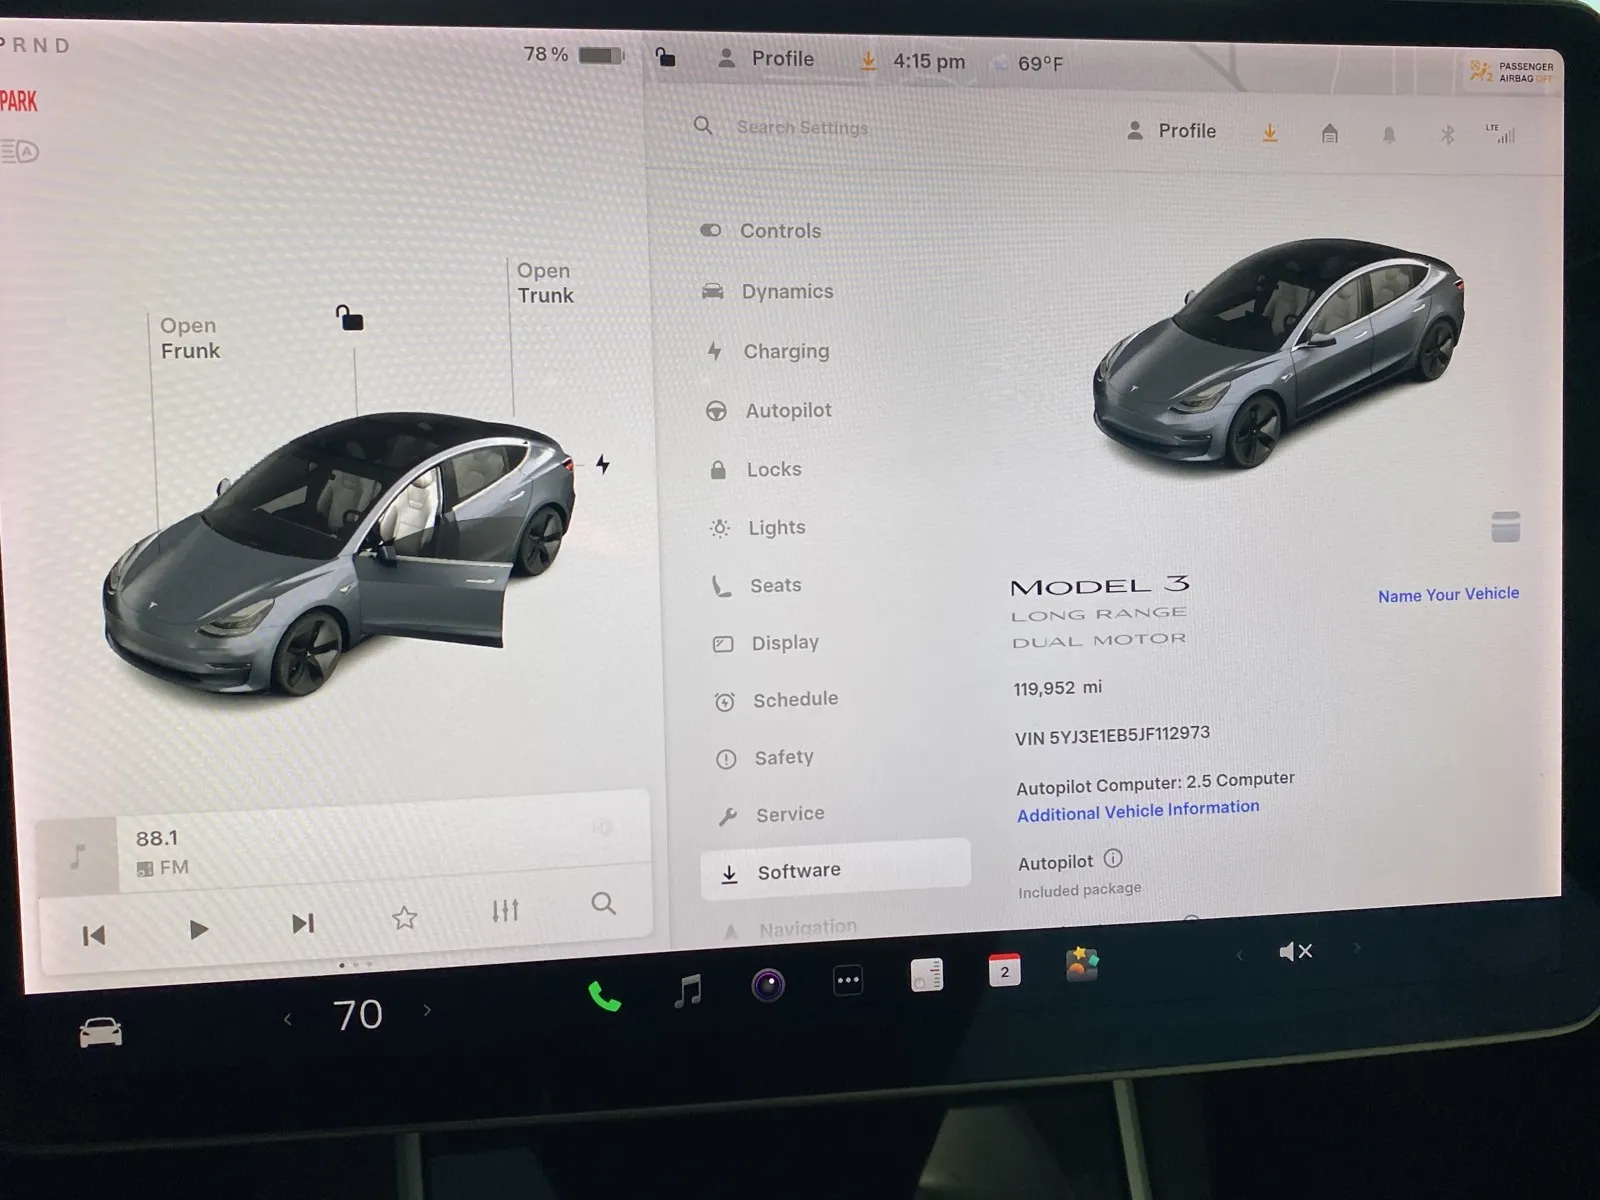The height and width of the screenshot is (1200, 1600).
Task: Open the calendar app icon
Action: click(x=1004, y=971)
